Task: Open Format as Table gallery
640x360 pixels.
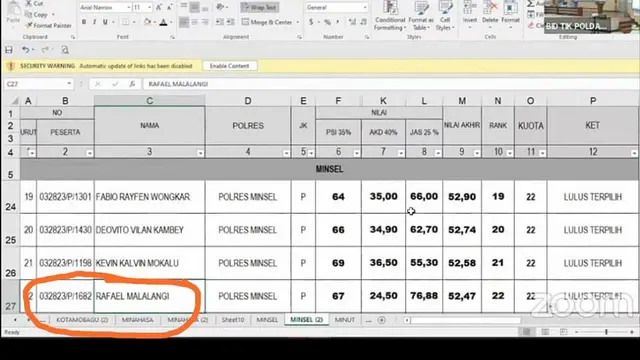Action: click(x=421, y=16)
